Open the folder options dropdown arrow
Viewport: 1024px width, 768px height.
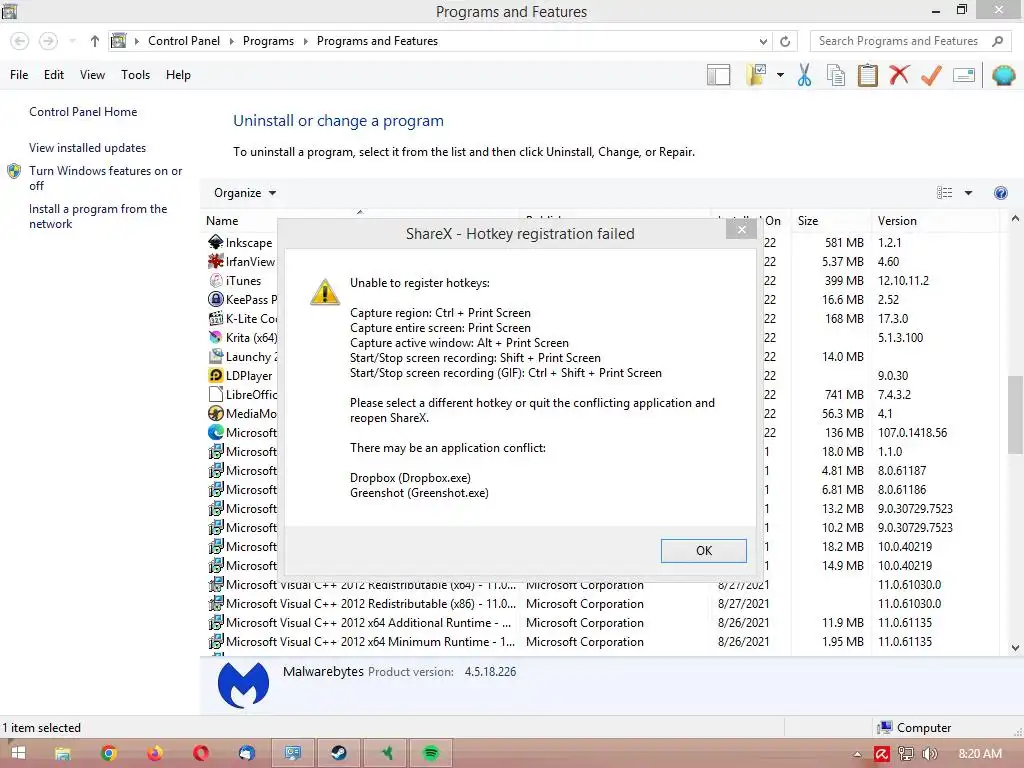click(x=780, y=75)
